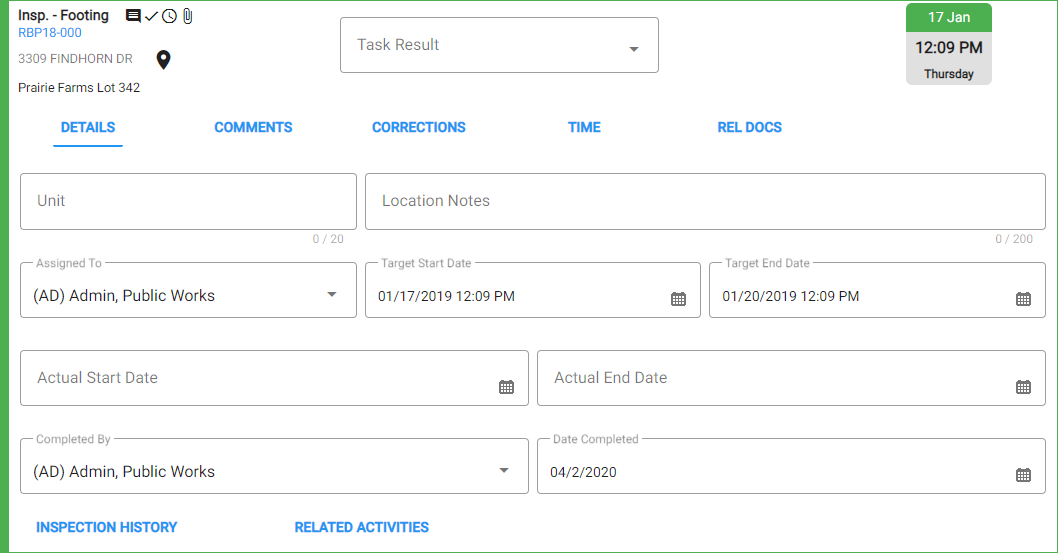1058x553 pixels.
Task: Click the paperclip attachment icon
Action: 188,16
